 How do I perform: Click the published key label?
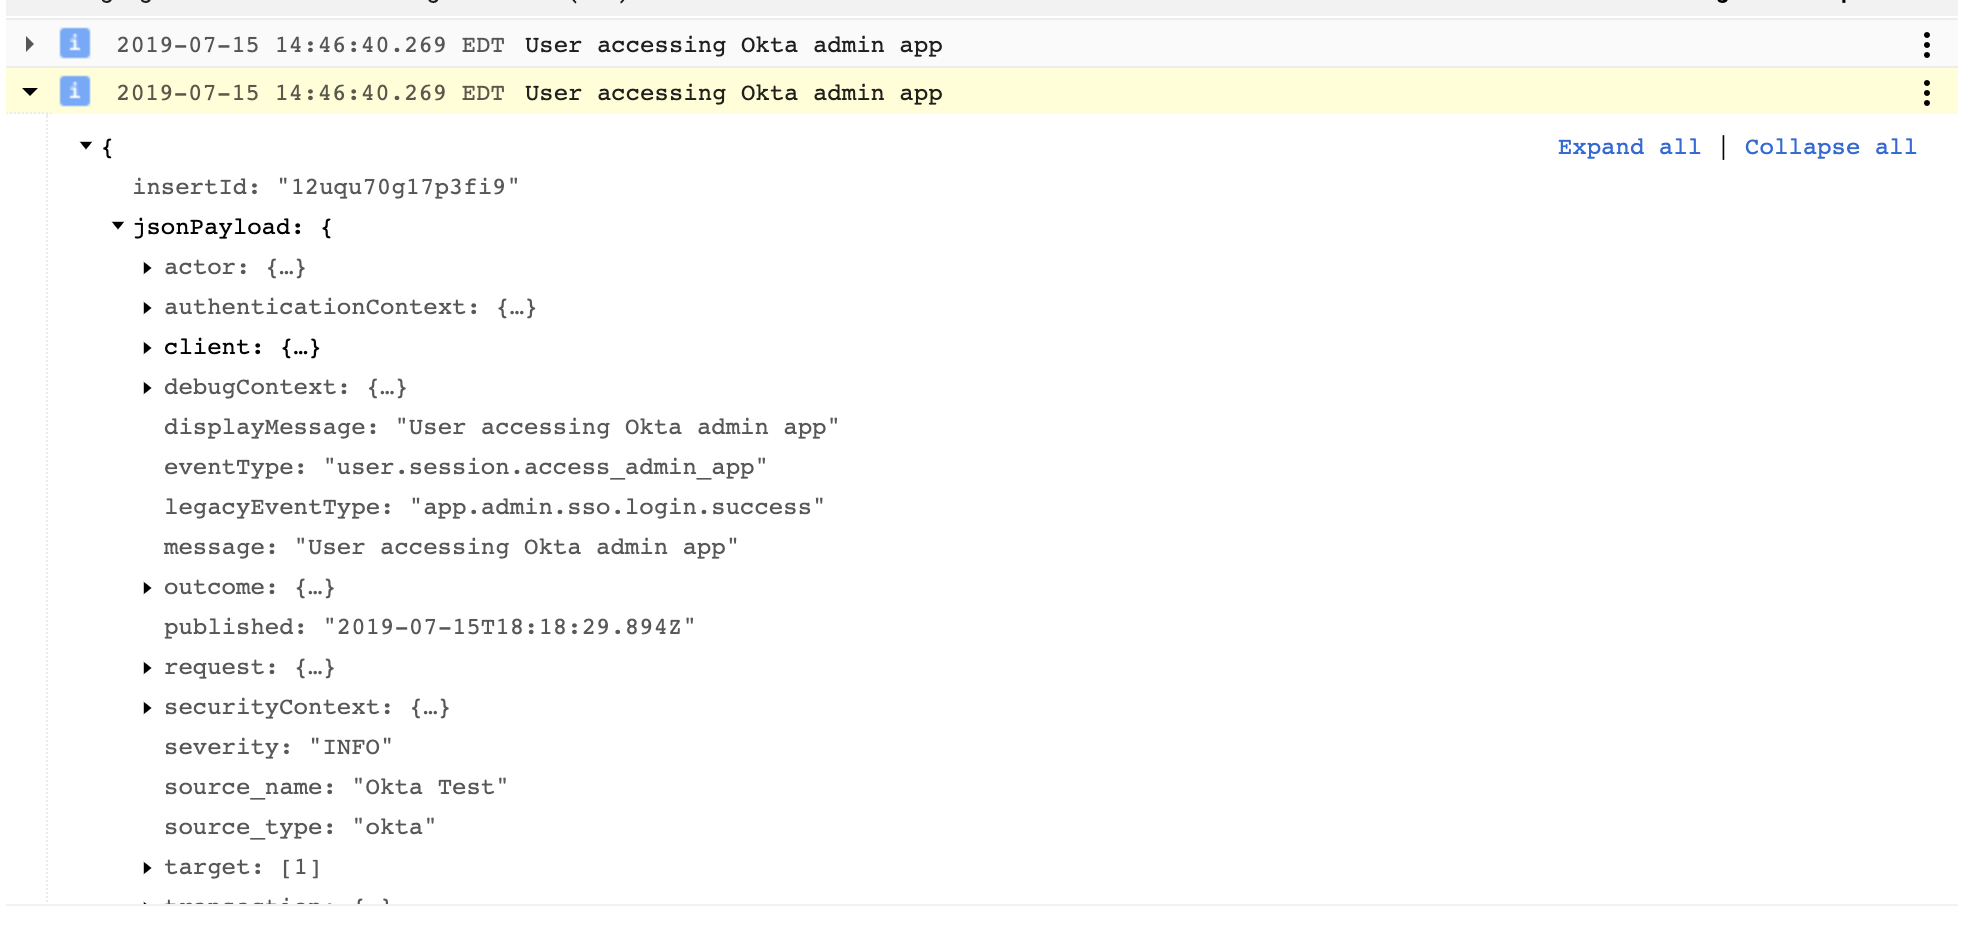[x=235, y=627]
